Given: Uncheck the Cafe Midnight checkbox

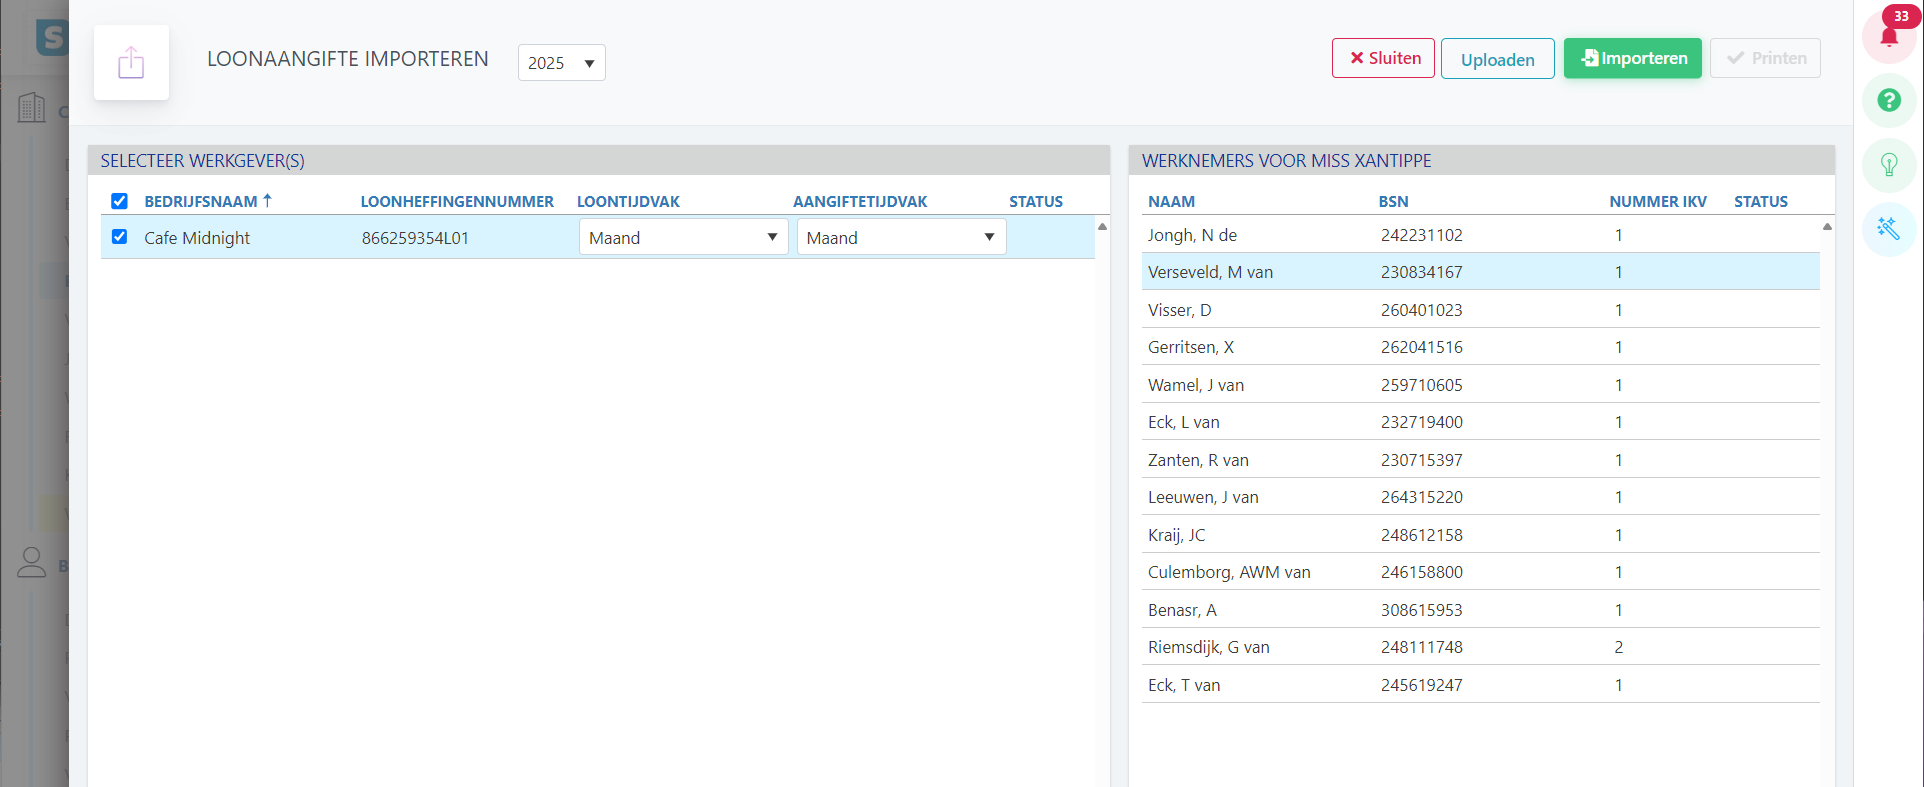Looking at the screenshot, I should pos(120,237).
